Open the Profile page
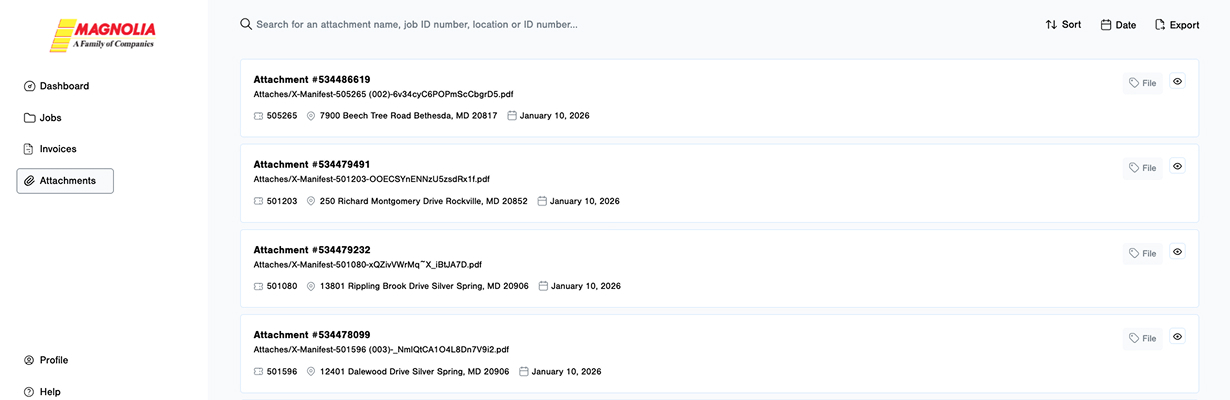Screen dimensions: 1230x400 [54, 360]
